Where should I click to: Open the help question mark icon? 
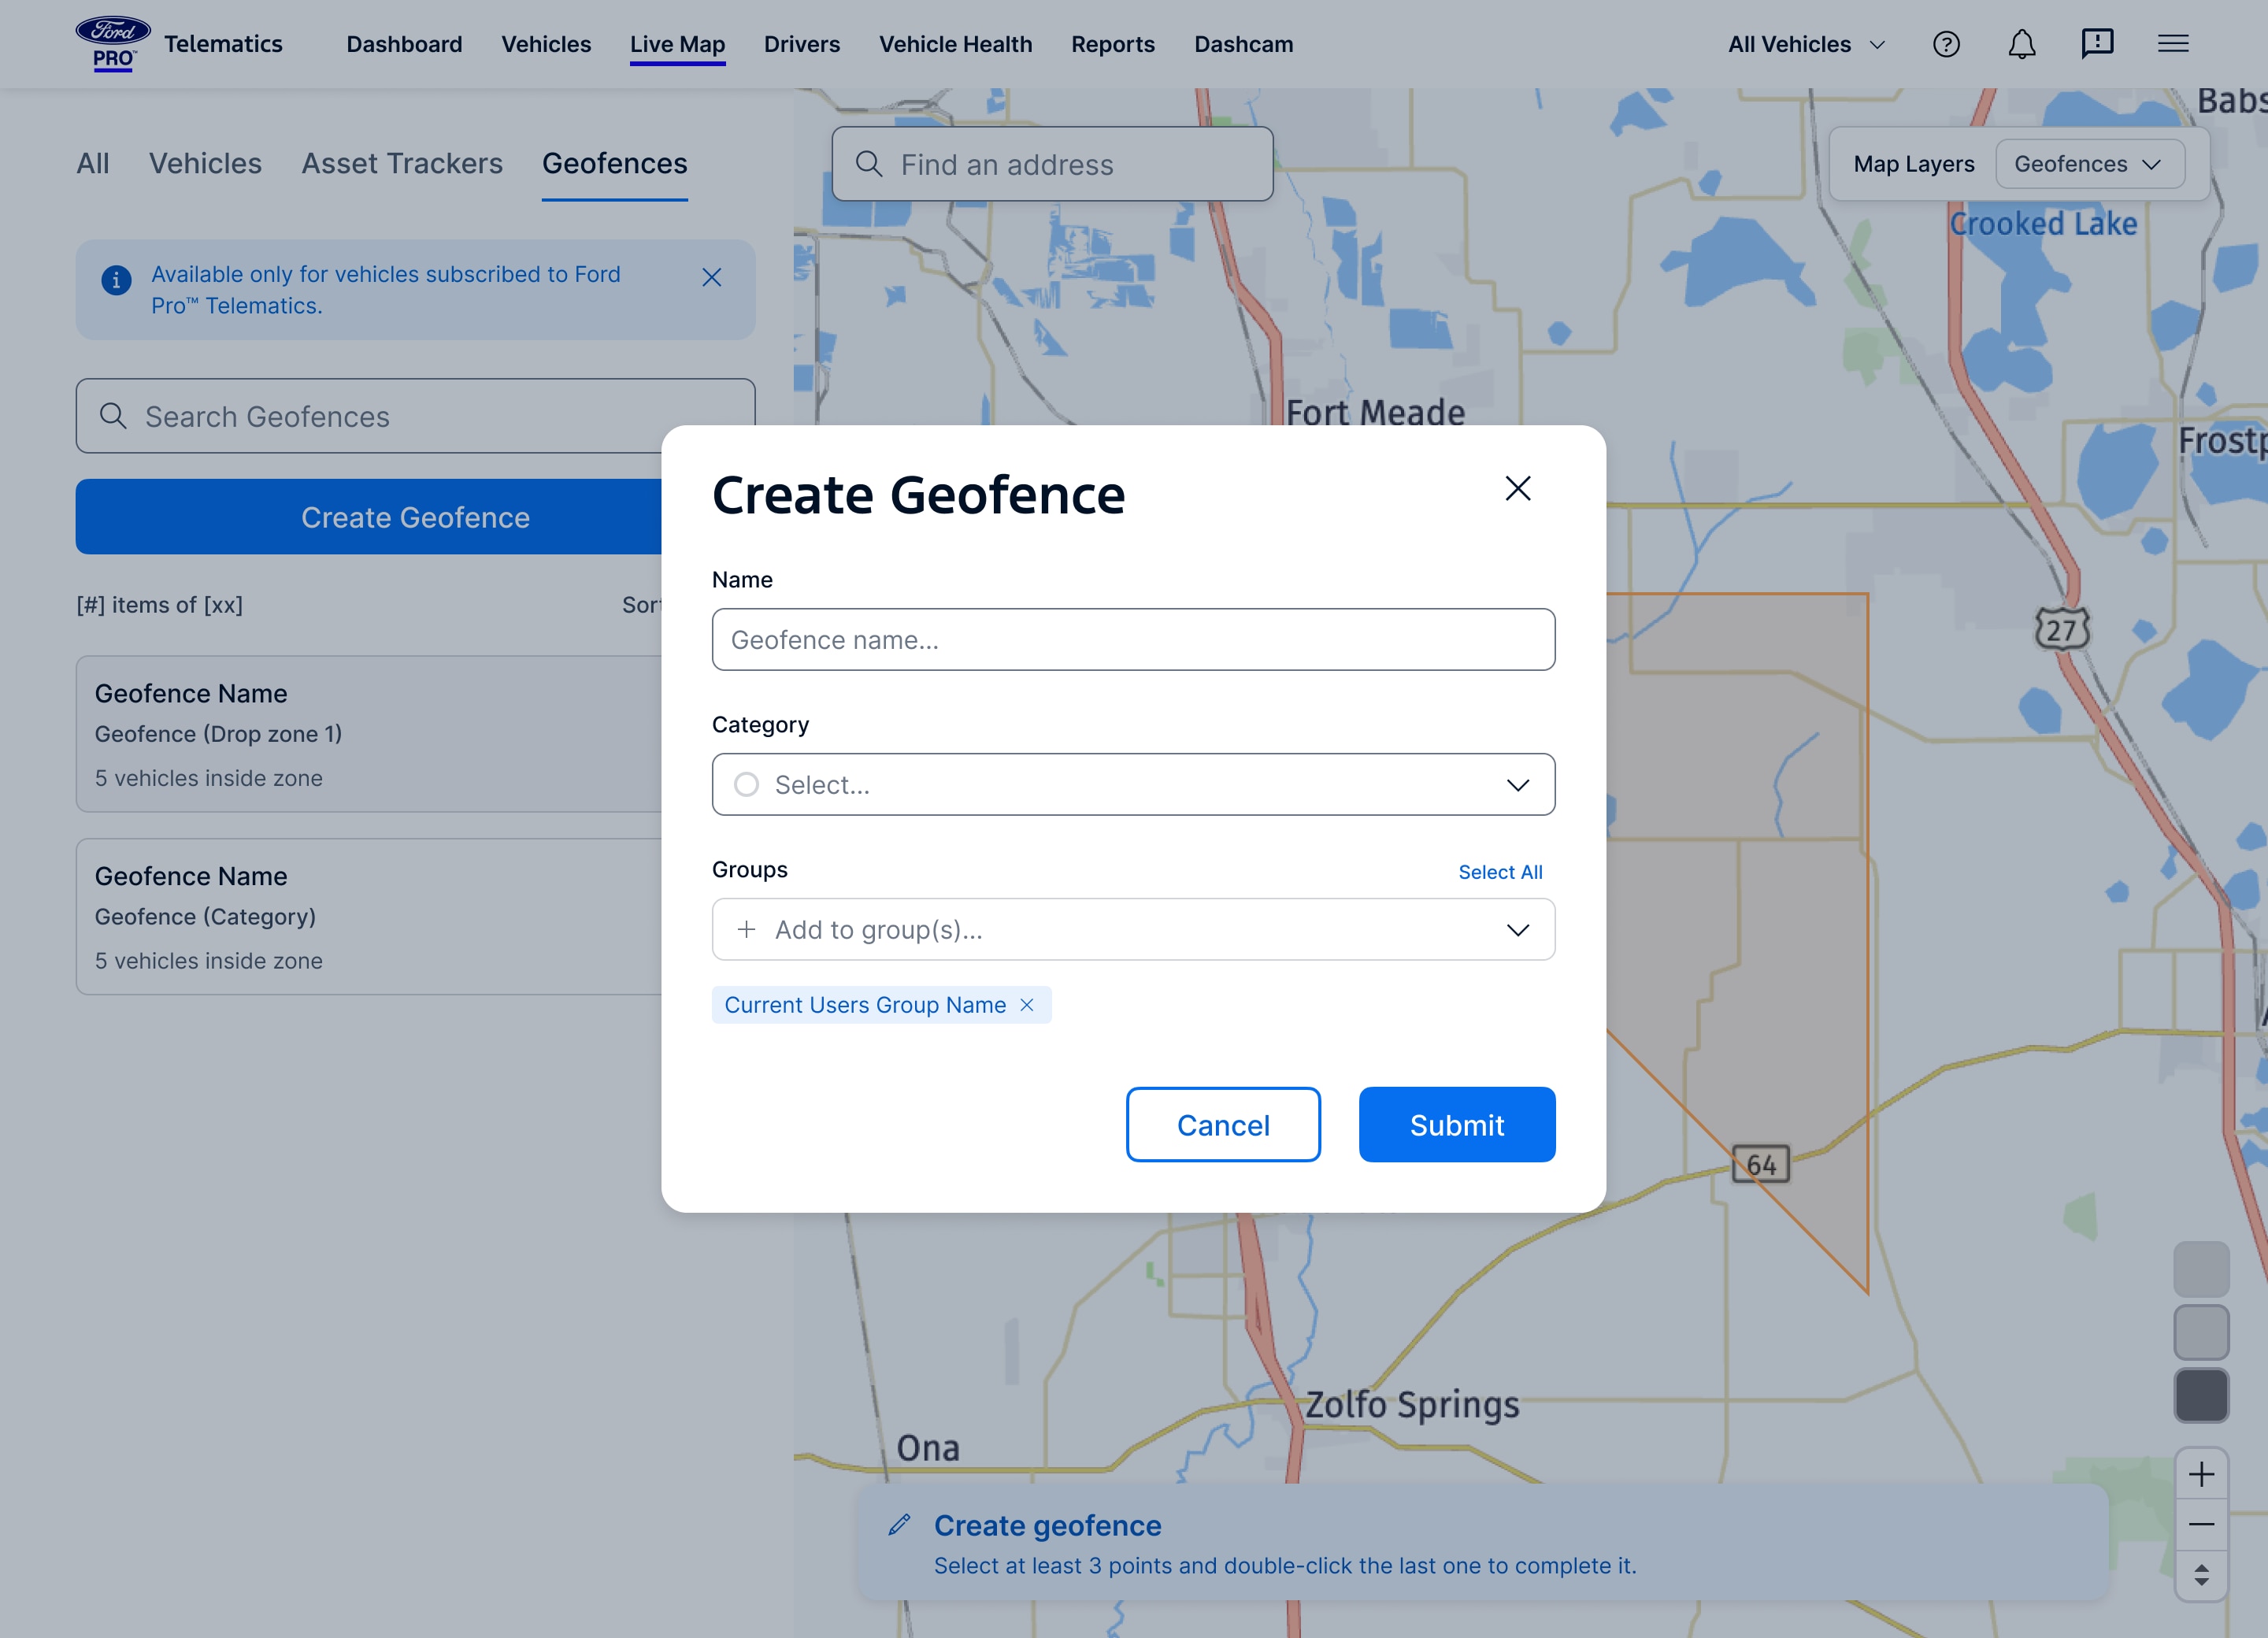click(1947, 44)
